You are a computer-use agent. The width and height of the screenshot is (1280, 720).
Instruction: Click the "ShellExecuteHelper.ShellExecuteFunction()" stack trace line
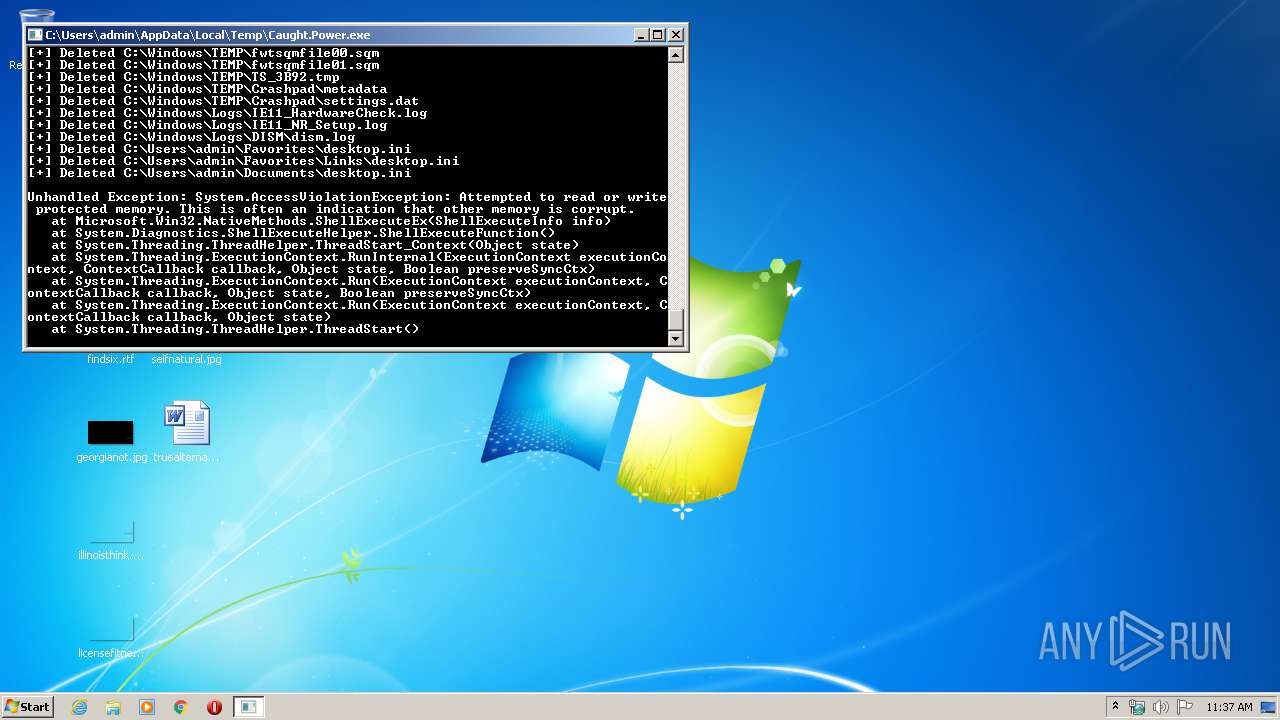(x=303, y=233)
